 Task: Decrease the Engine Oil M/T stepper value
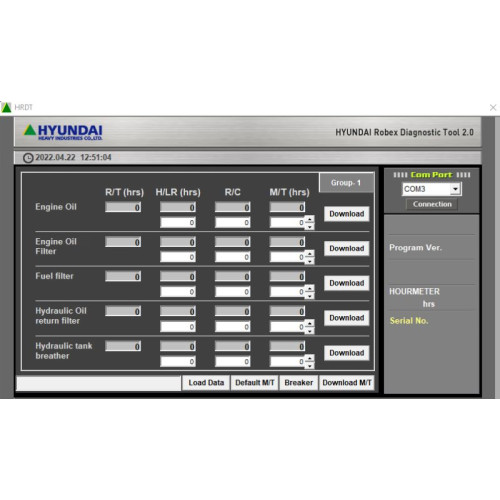[310, 226]
